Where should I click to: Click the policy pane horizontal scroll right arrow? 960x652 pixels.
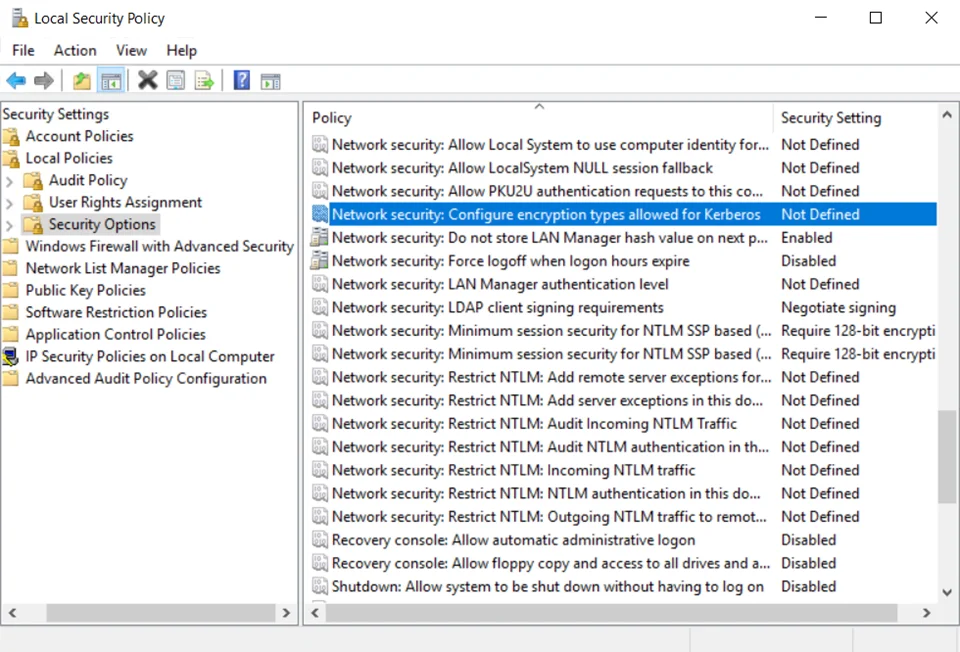(926, 612)
